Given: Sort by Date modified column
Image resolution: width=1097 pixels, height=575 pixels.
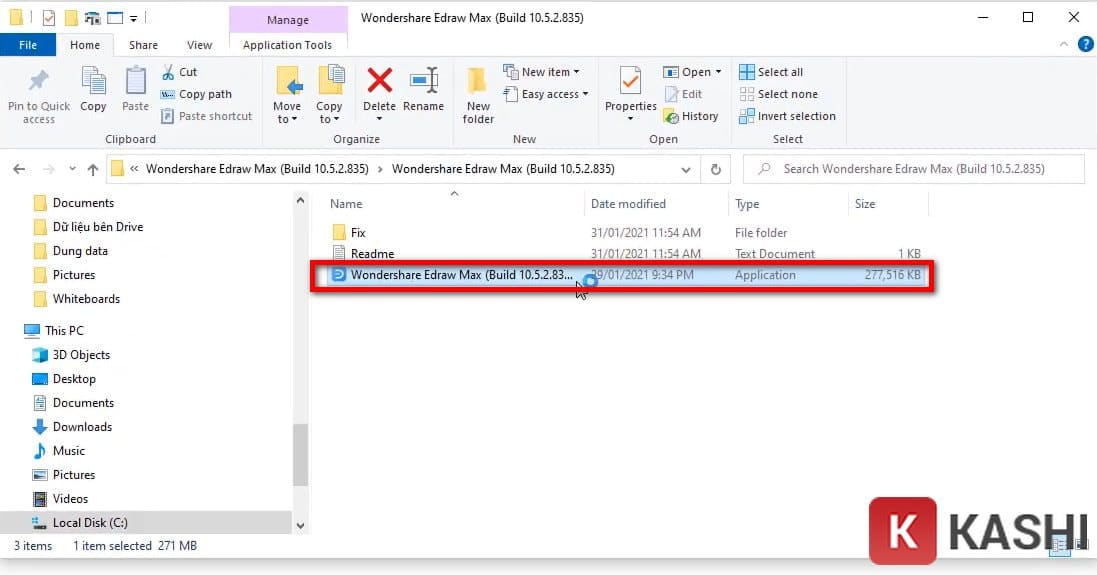Looking at the screenshot, I should point(628,204).
